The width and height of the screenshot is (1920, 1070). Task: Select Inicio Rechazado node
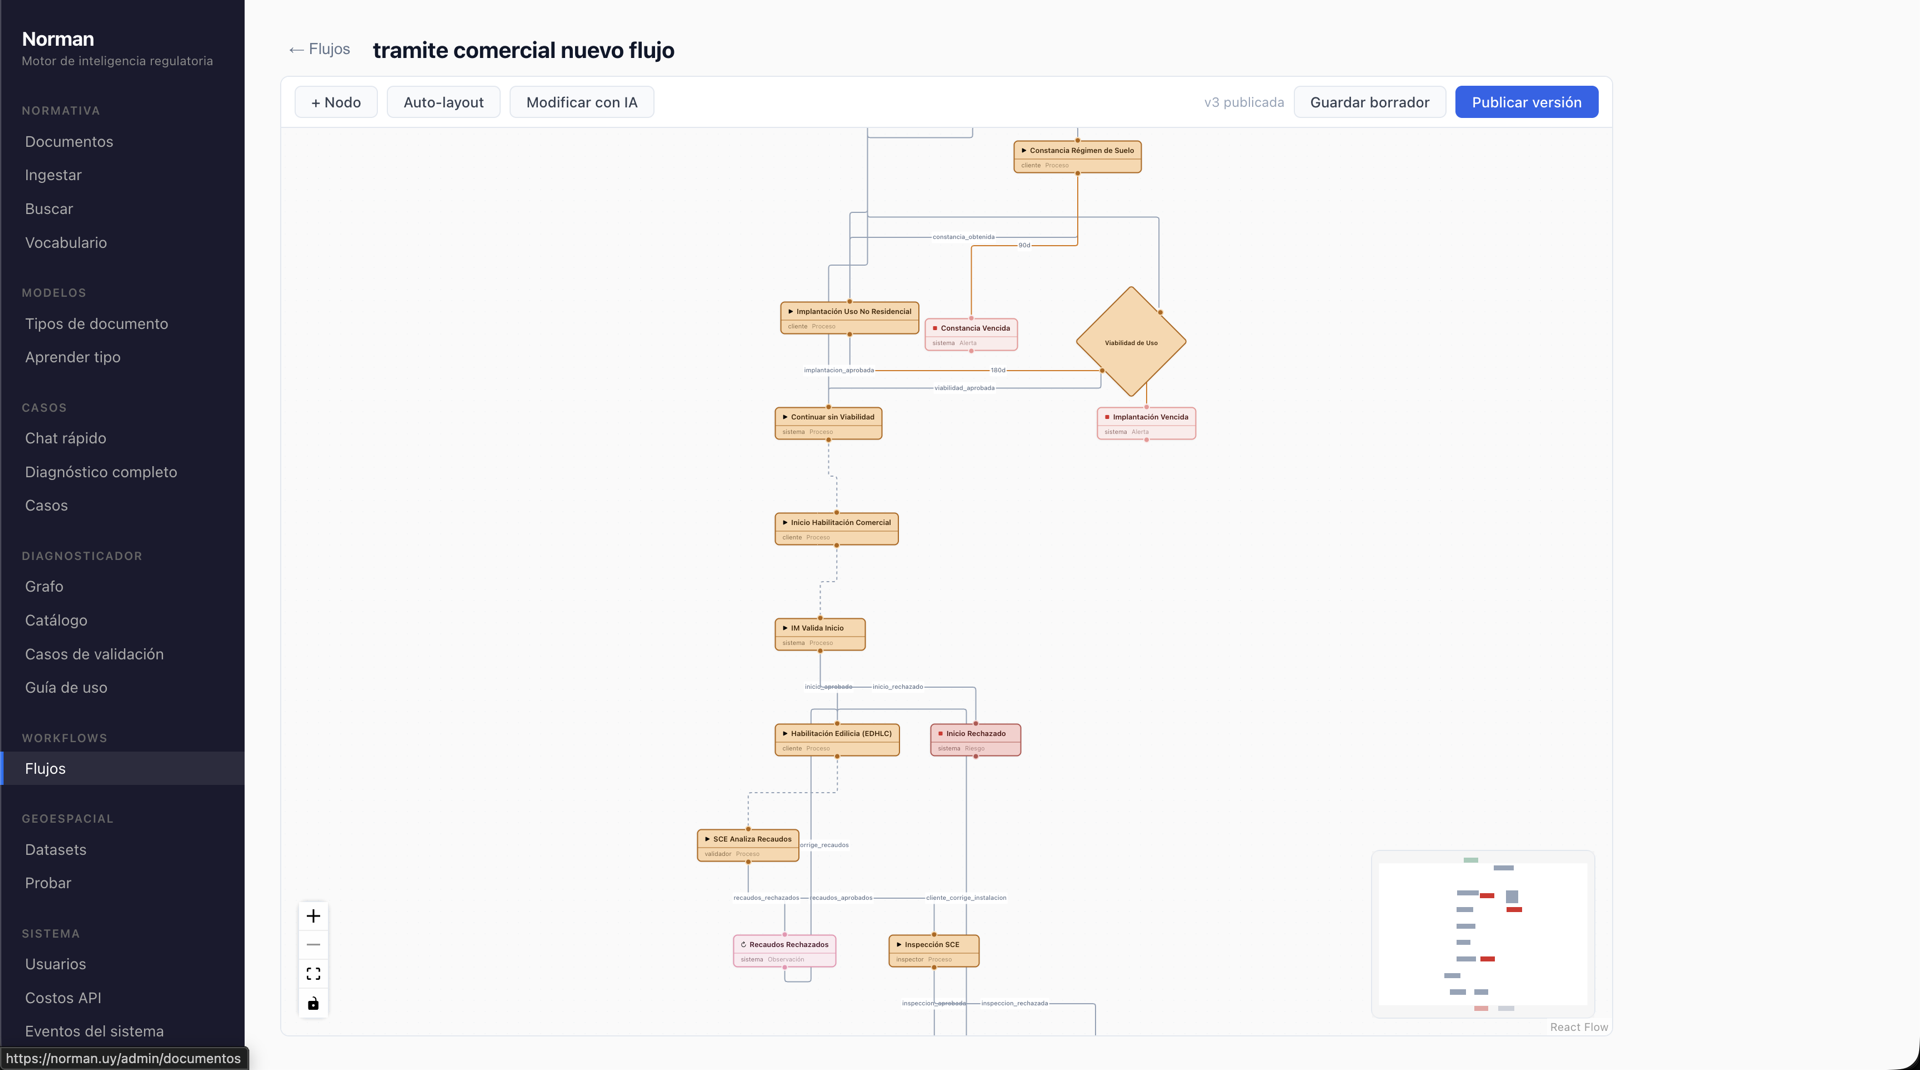click(x=975, y=740)
